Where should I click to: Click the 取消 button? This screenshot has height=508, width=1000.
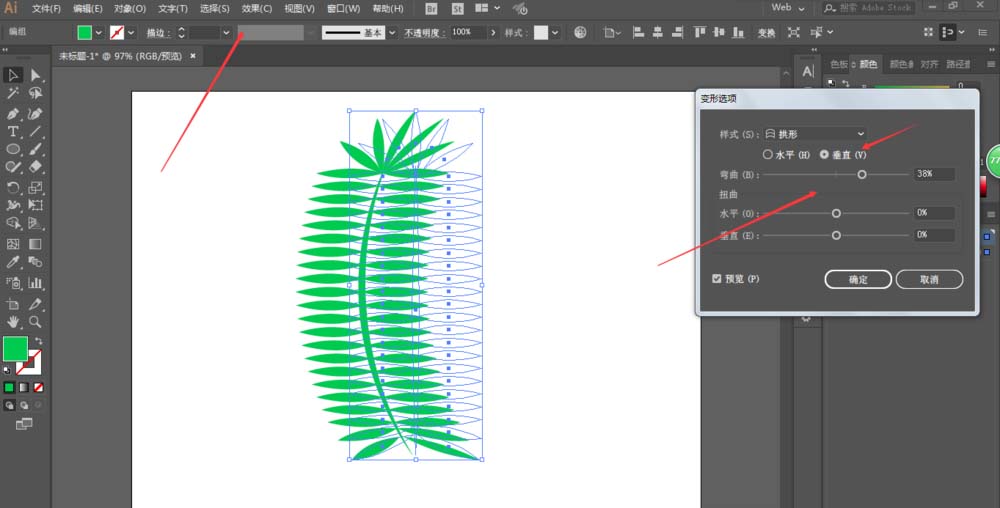click(929, 280)
